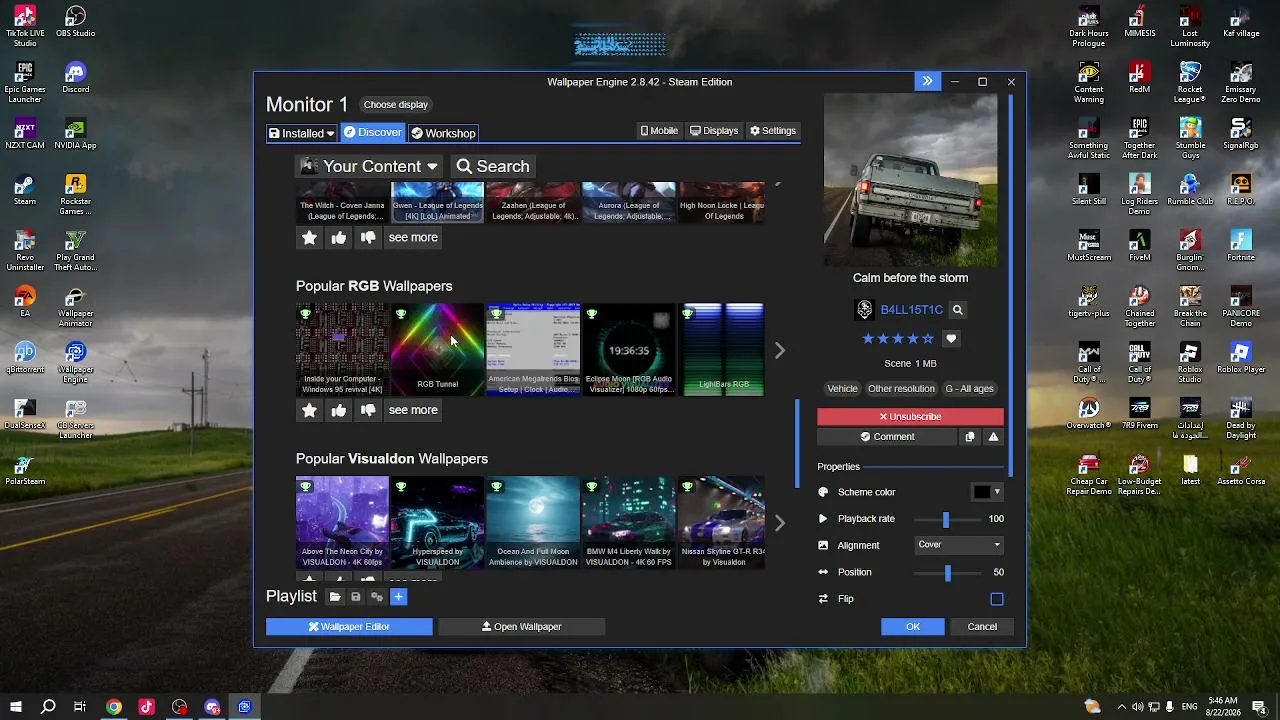Open the Installed dropdown tab
Image resolution: width=1280 pixels, height=720 pixels.
coord(301,133)
